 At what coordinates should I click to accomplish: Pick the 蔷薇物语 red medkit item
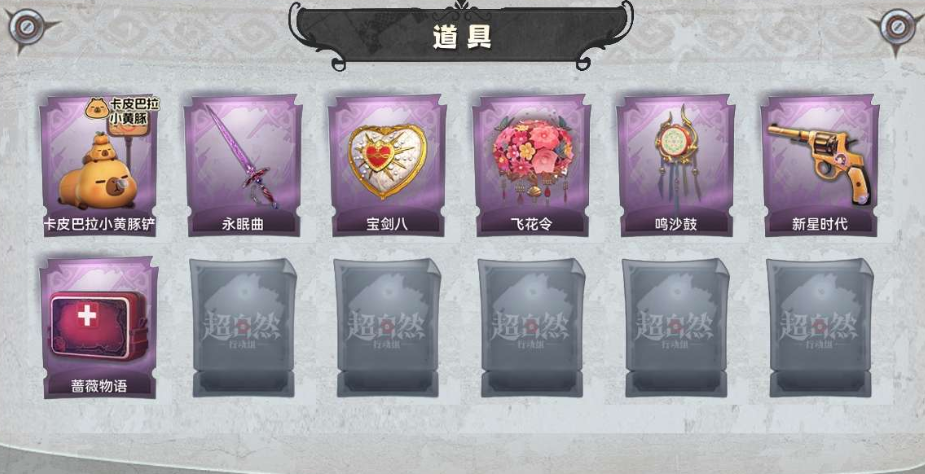coord(99,328)
